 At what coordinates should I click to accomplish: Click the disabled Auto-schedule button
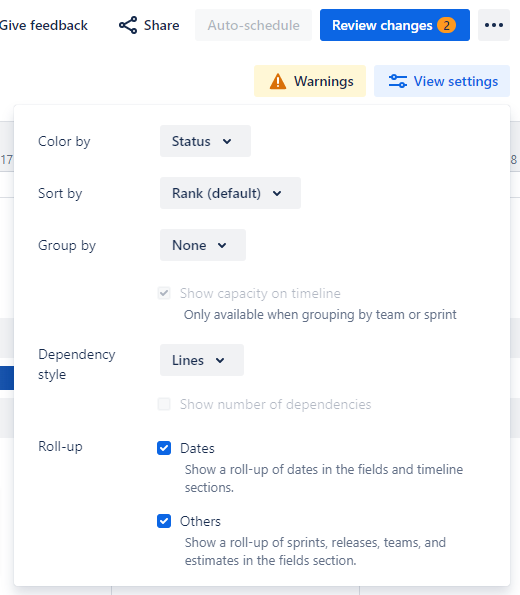tap(253, 25)
